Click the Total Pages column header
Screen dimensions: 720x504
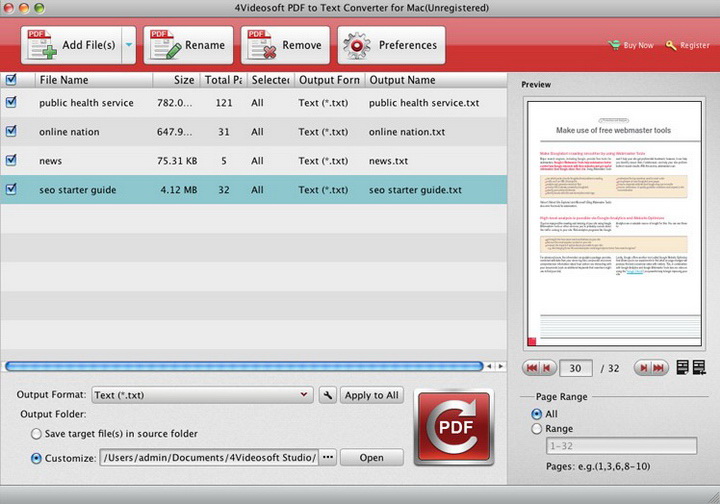(224, 80)
